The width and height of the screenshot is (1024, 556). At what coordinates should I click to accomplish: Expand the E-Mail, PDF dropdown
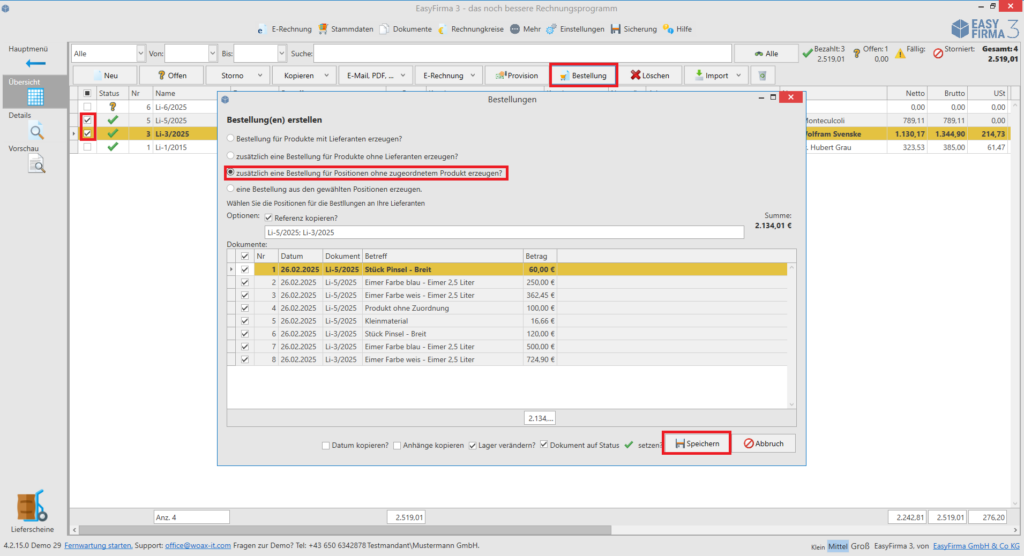point(403,76)
